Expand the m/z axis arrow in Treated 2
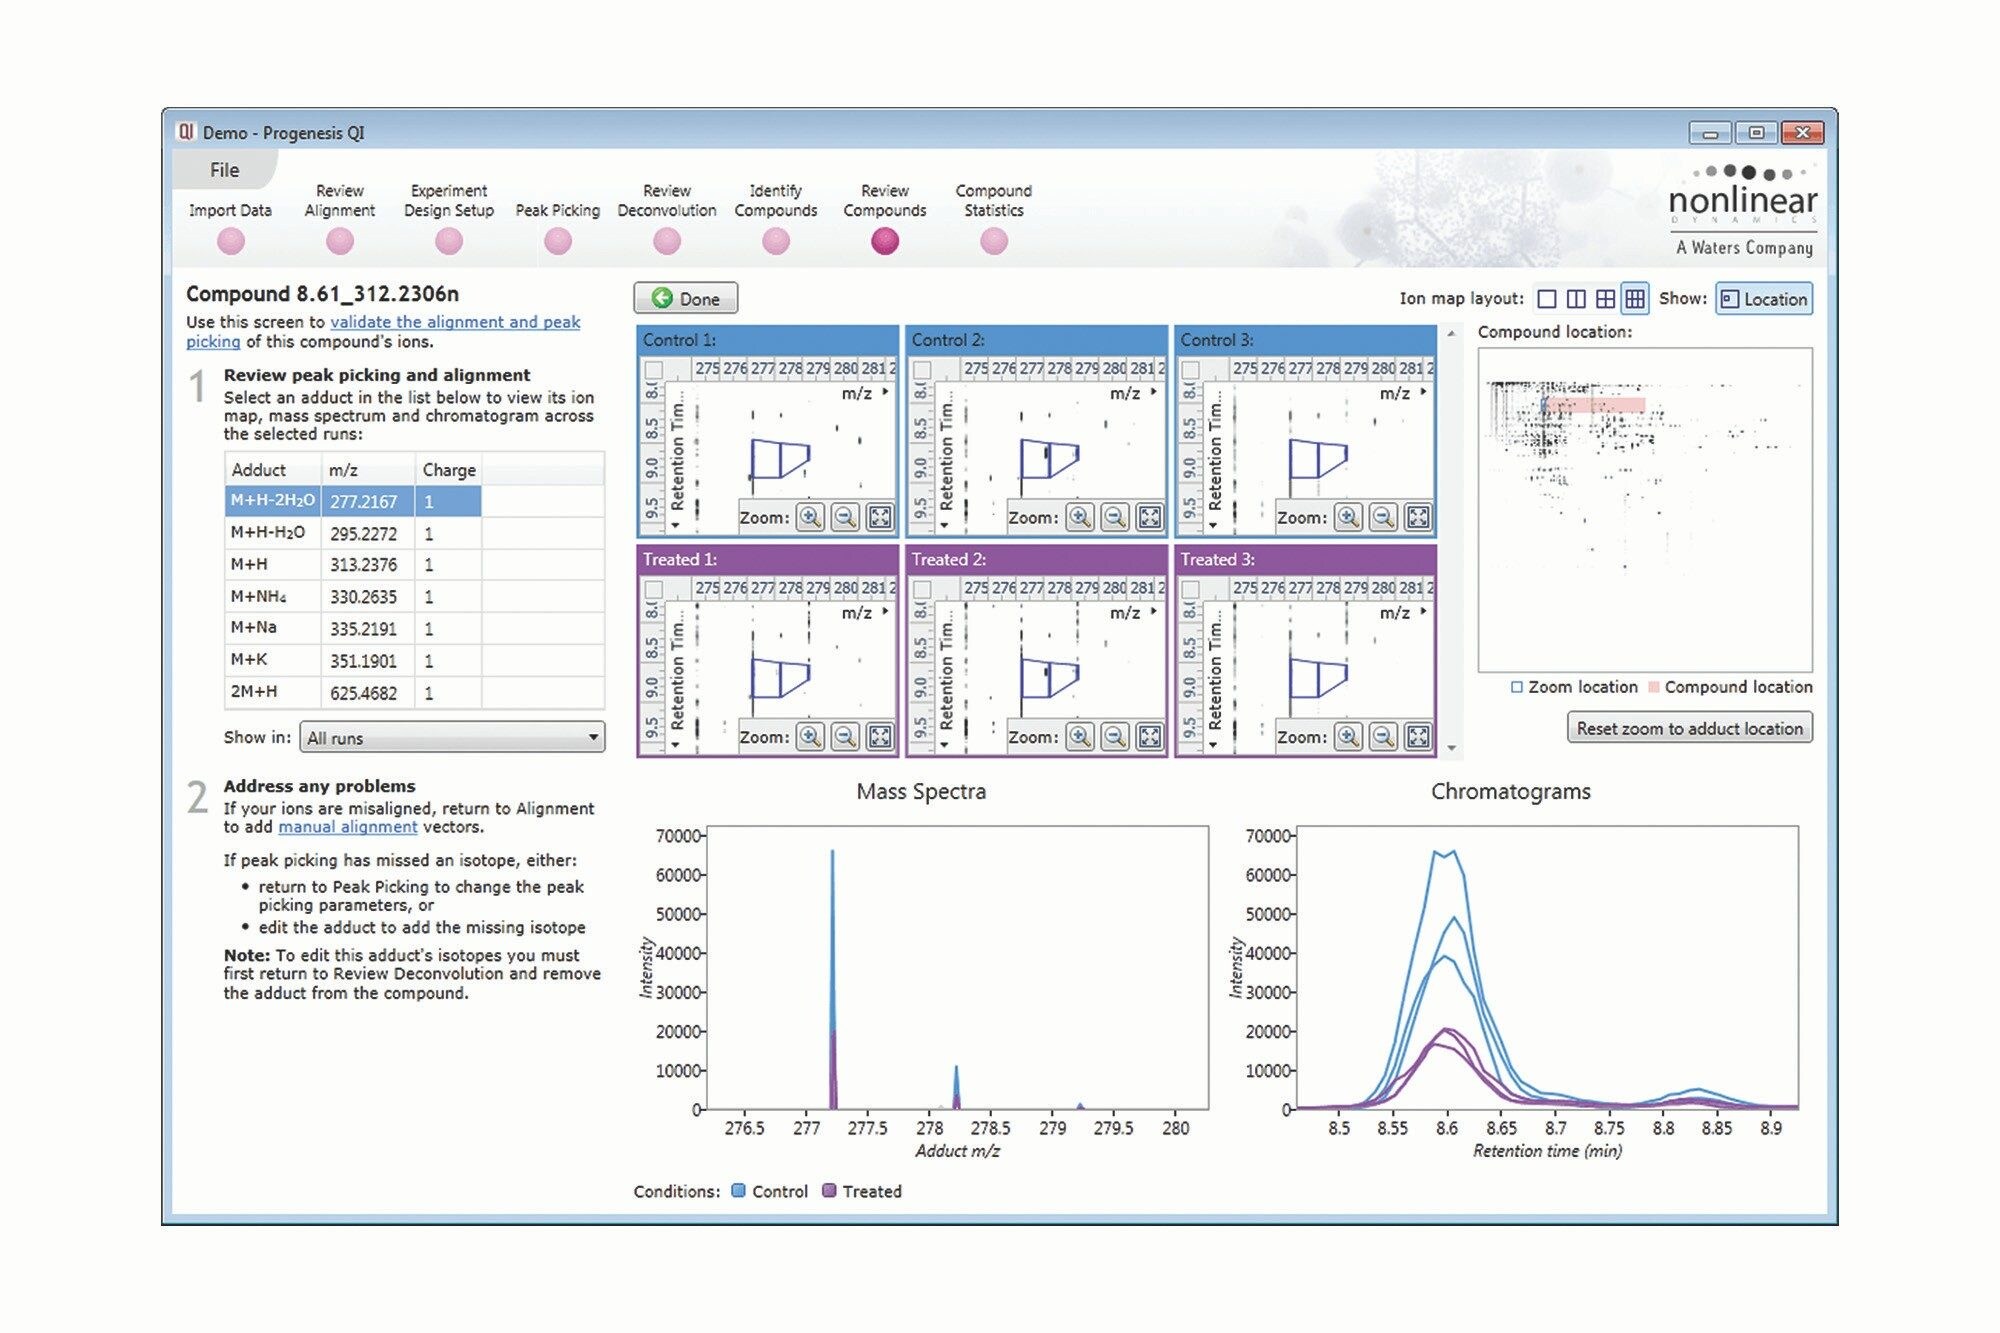2000x1333 pixels. [x=1154, y=611]
